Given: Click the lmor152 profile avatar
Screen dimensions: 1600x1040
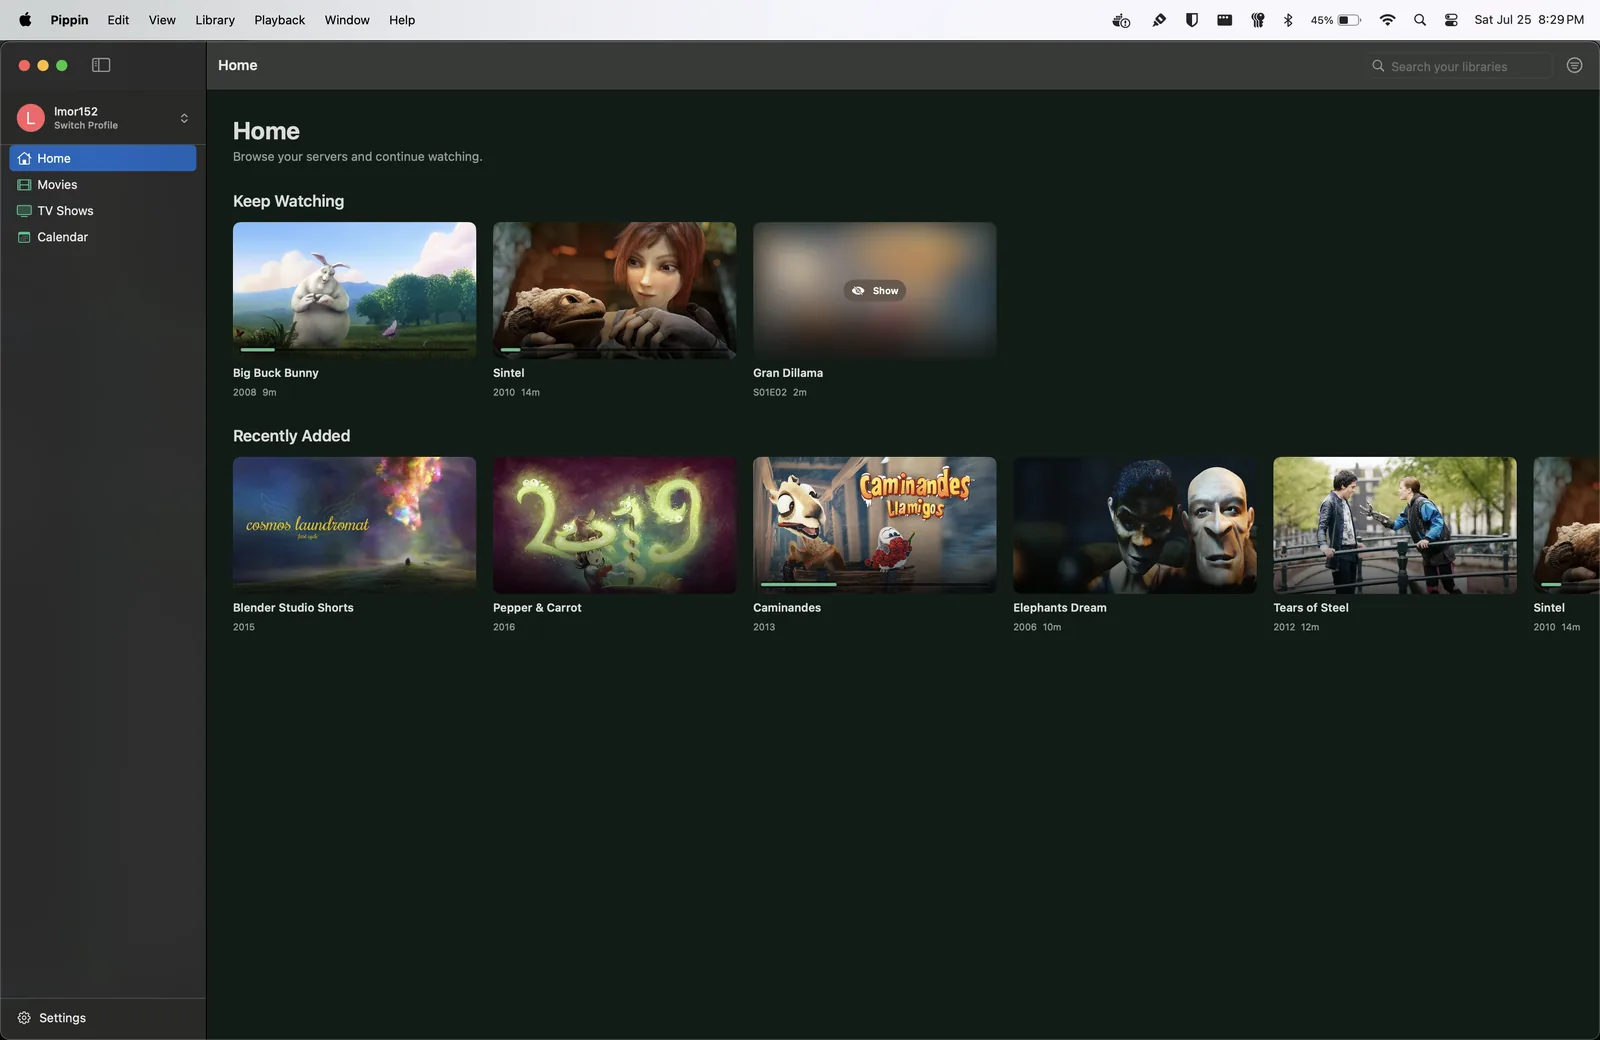Looking at the screenshot, I should point(30,118).
